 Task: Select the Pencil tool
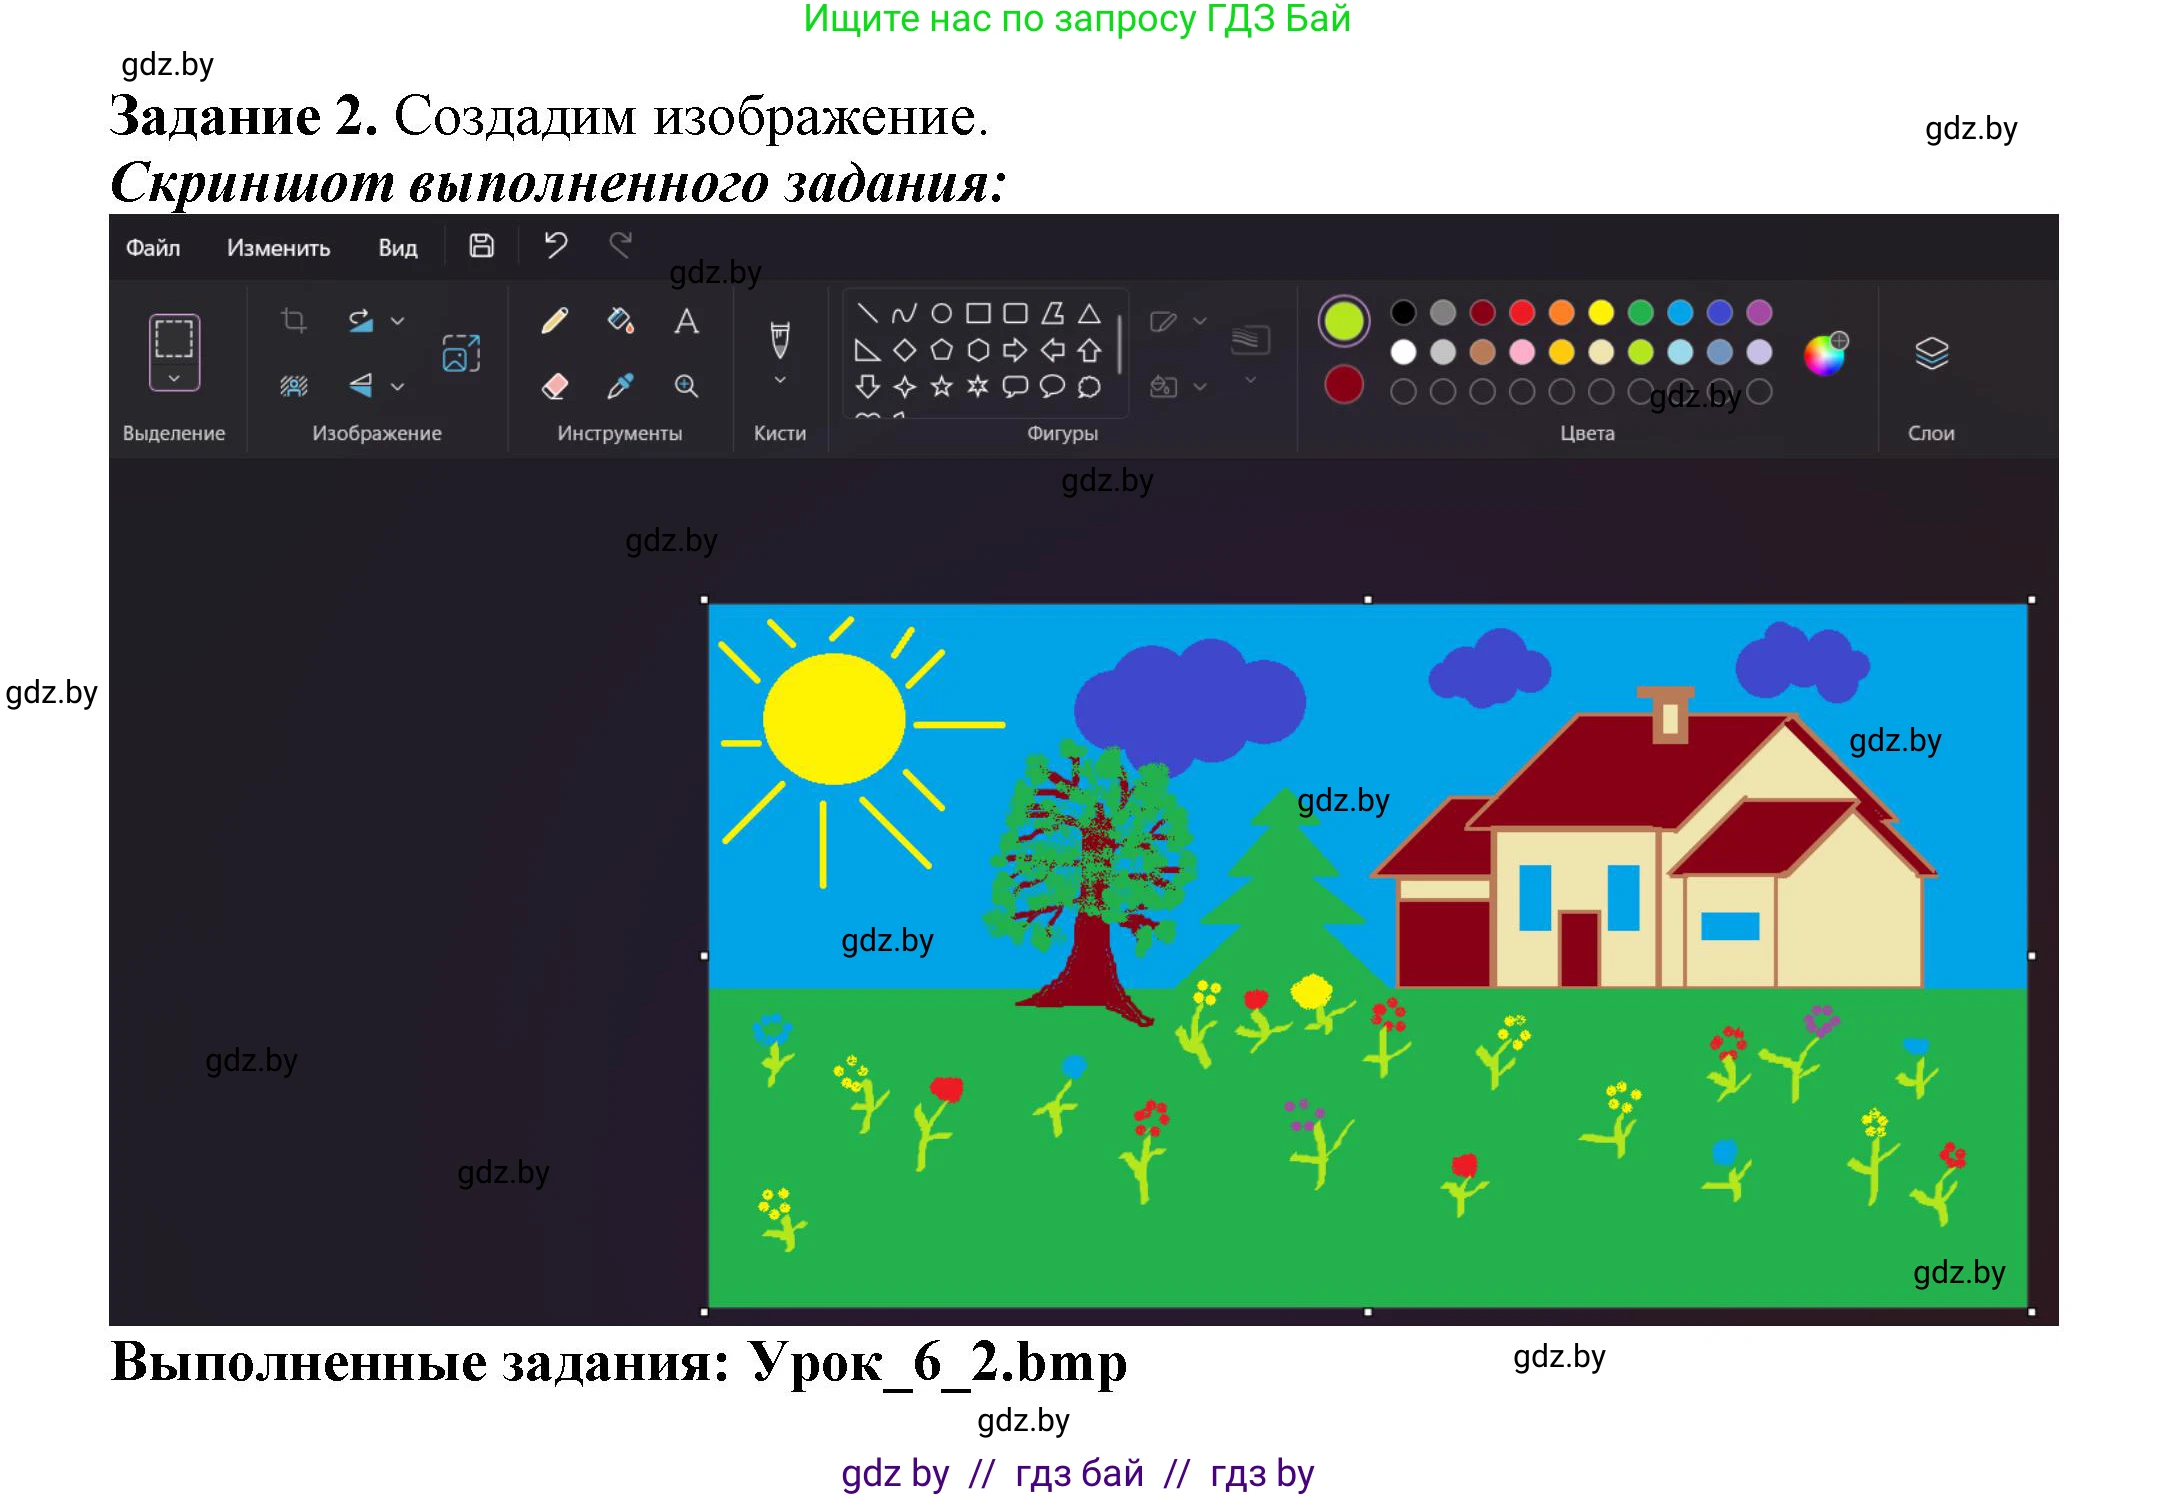[x=555, y=321]
